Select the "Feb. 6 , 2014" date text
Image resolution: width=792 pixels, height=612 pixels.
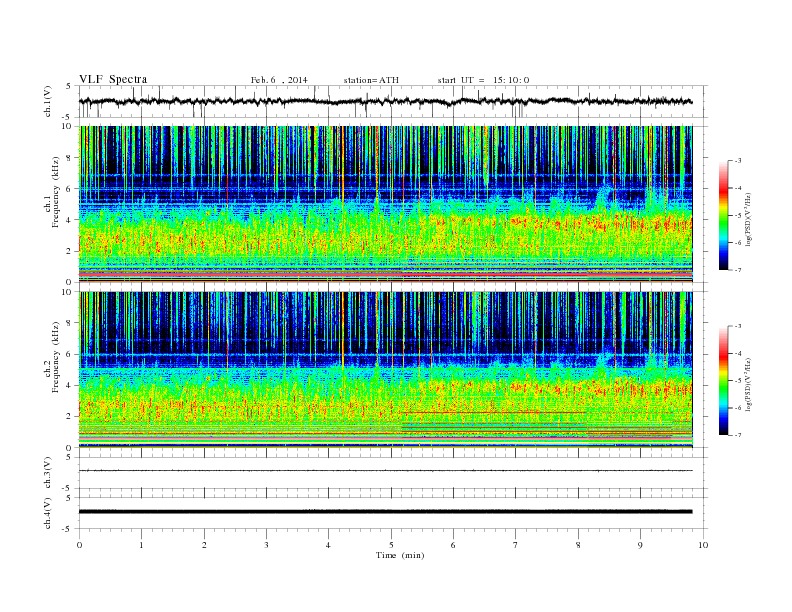click(279, 80)
